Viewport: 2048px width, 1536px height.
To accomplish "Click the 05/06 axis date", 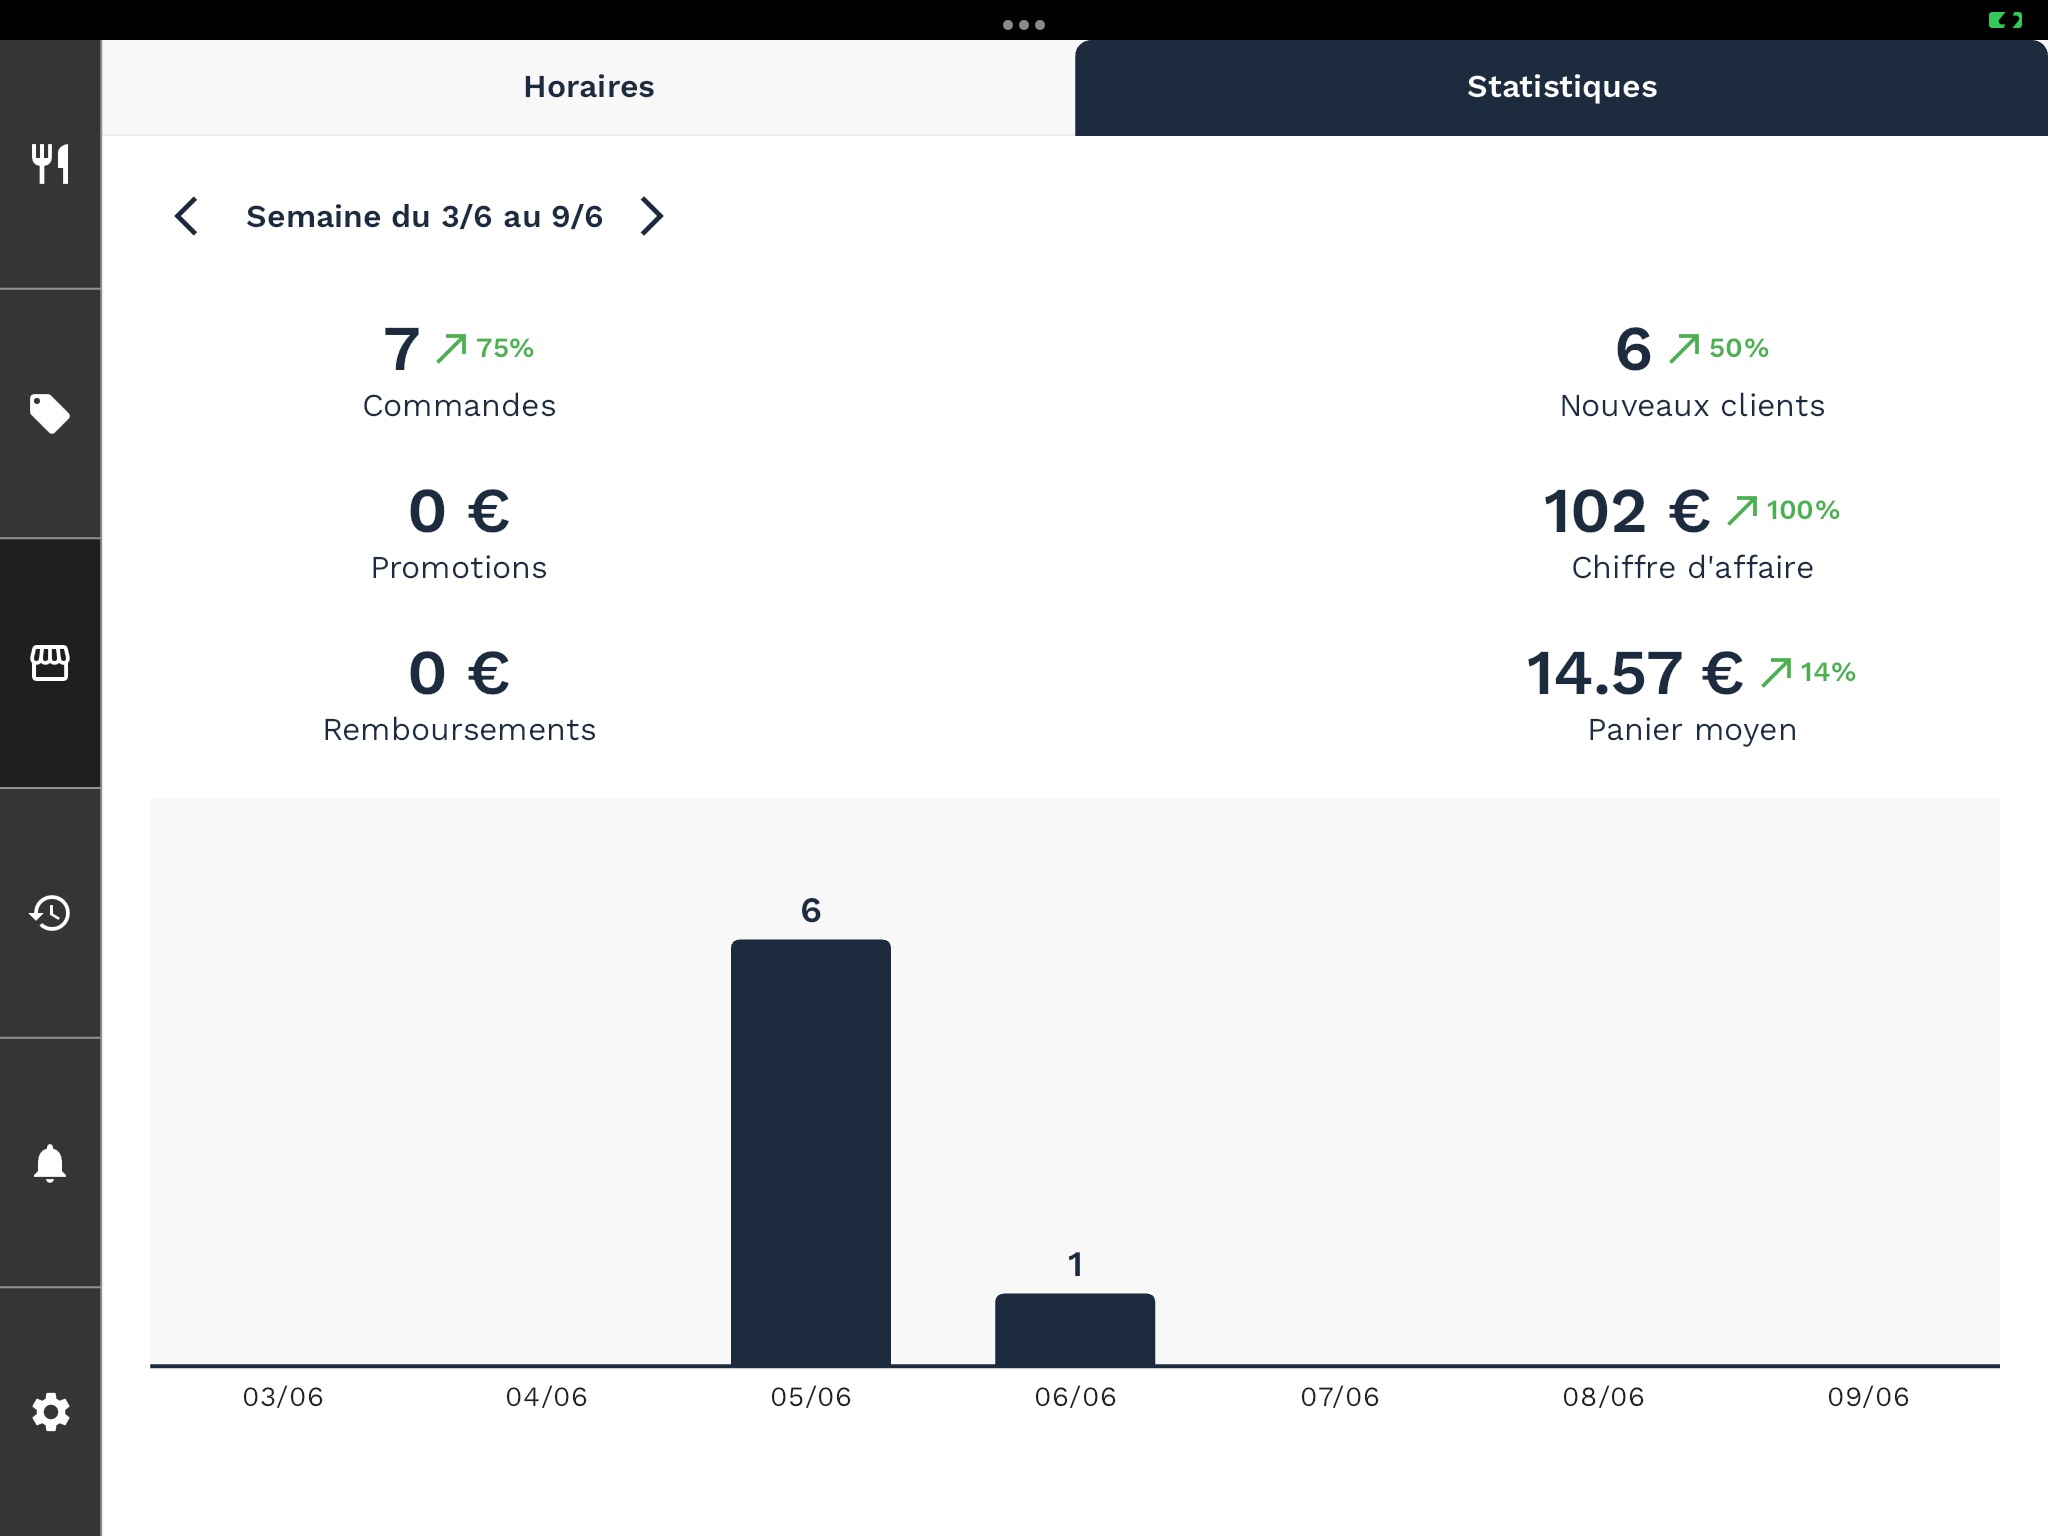I will pyautogui.click(x=811, y=1397).
